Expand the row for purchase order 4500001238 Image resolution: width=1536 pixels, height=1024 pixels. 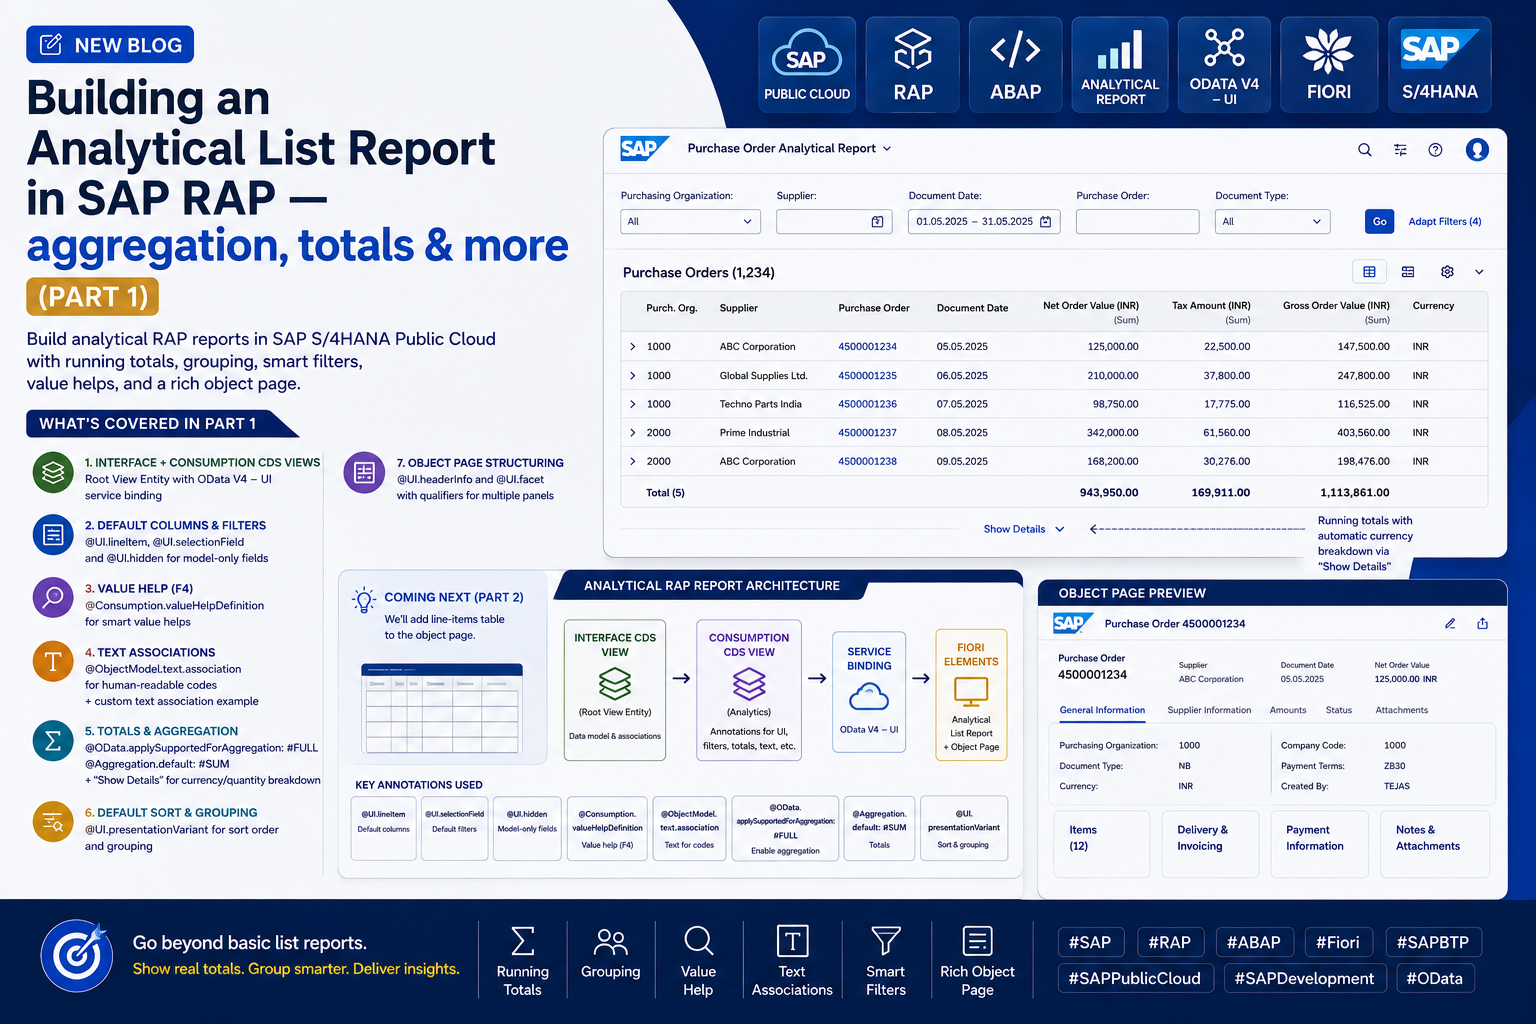633,461
